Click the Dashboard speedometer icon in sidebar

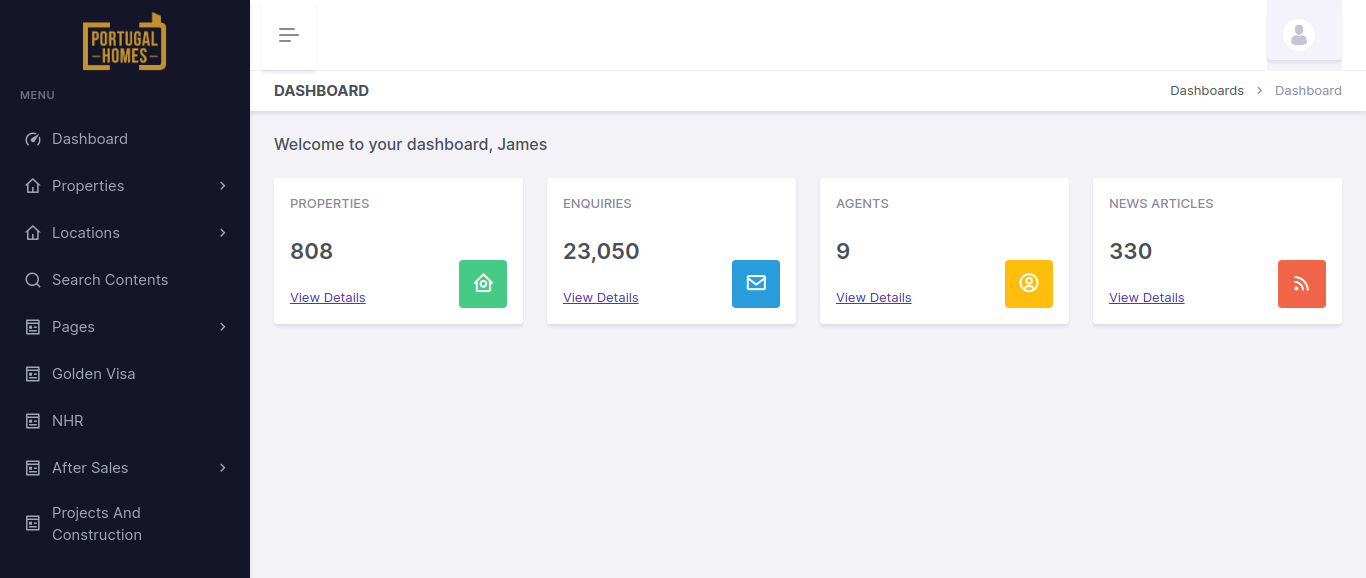pos(33,139)
